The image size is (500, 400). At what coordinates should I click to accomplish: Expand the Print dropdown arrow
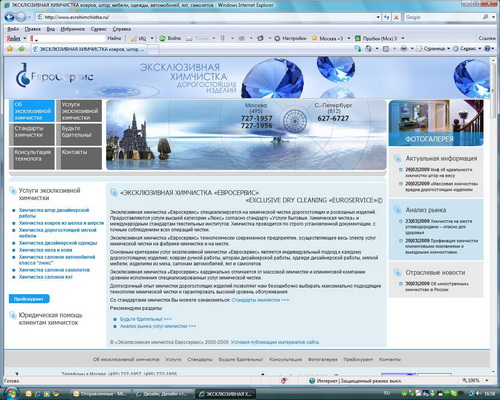point(412,49)
